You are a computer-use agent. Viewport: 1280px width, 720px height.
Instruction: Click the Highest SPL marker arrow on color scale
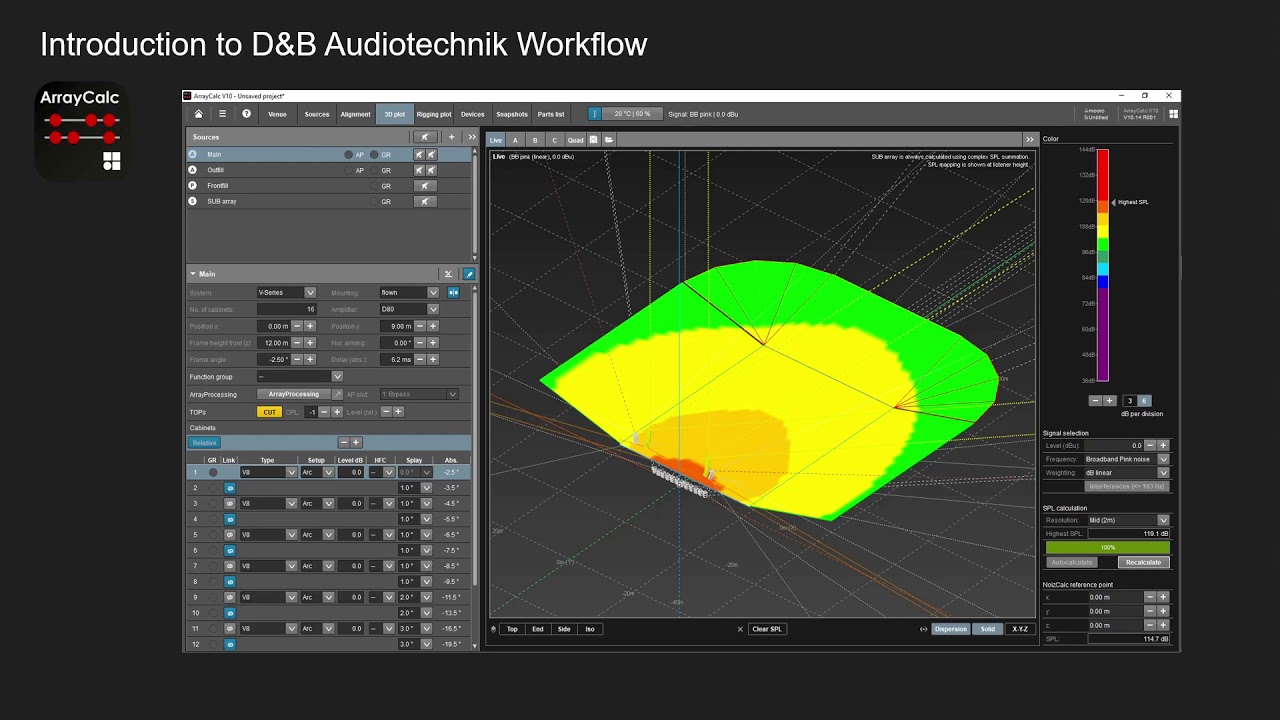coord(1113,202)
